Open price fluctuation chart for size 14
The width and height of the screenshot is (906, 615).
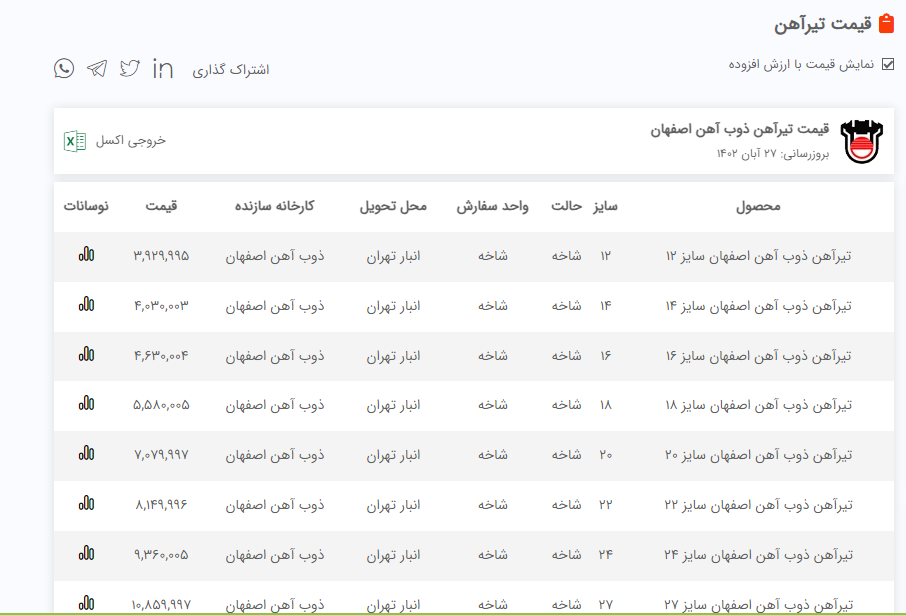[x=87, y=305]
